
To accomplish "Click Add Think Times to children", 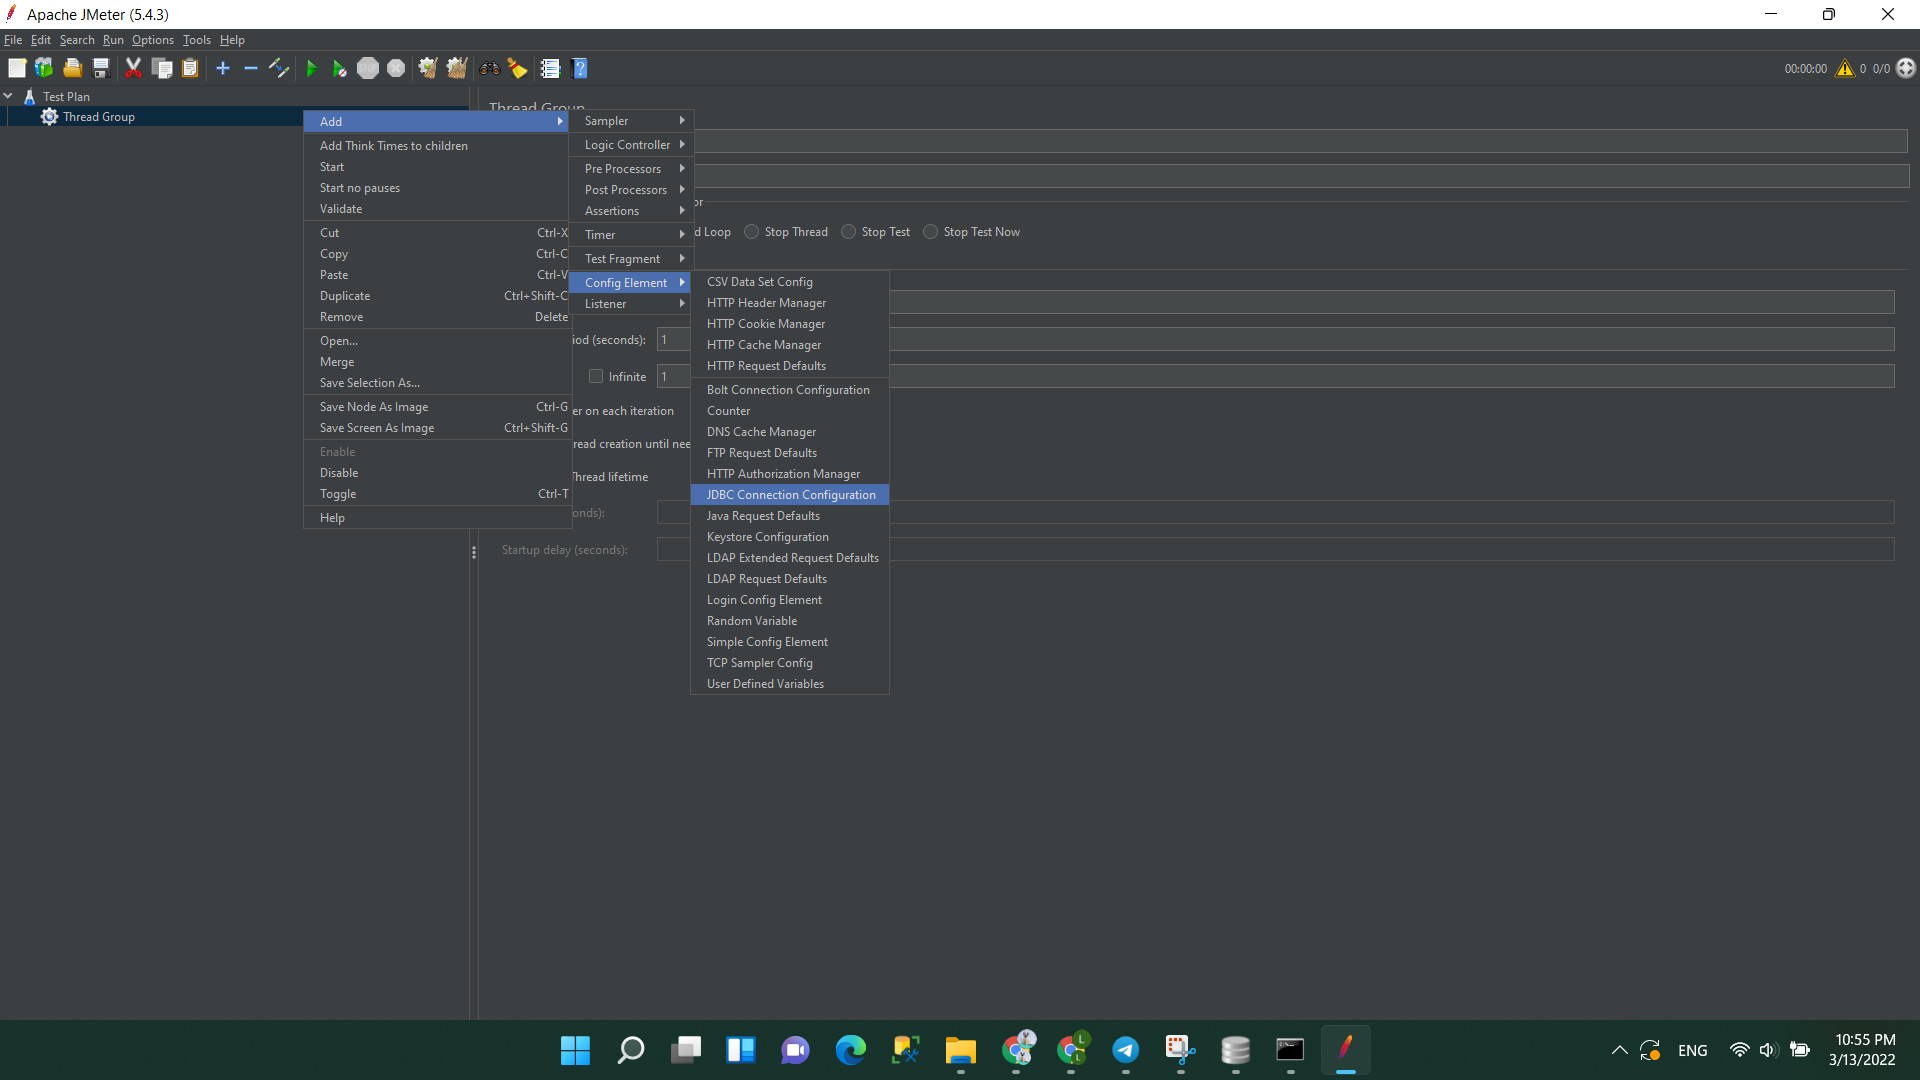I will pyautogui.click(x=437, y=145).
